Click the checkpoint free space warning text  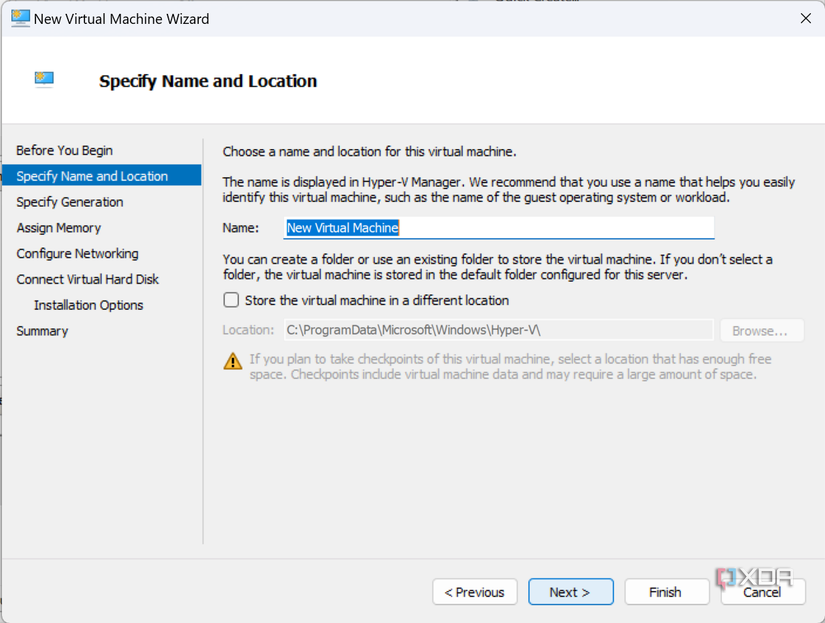(510, 367)
